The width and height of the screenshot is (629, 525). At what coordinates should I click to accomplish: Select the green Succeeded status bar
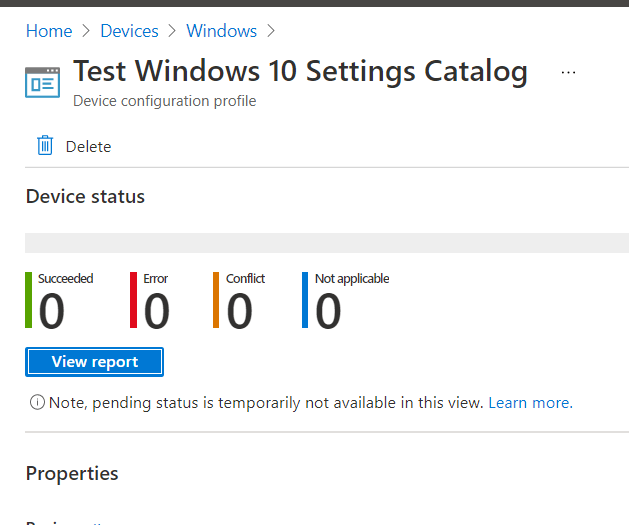click(29, 300)
